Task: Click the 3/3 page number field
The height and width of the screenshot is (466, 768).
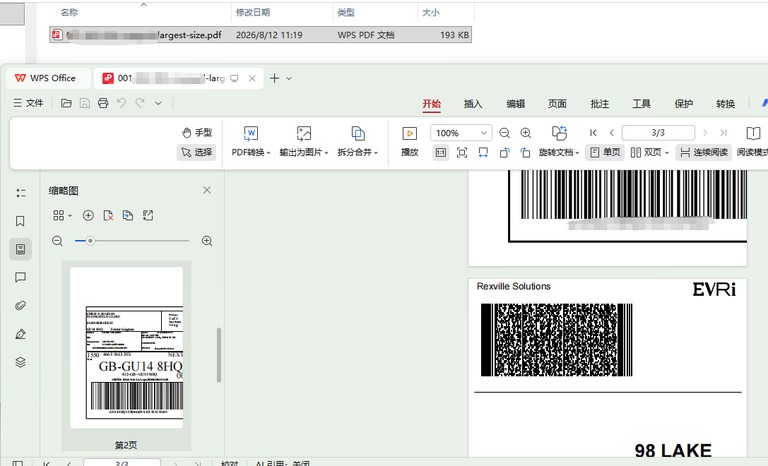Action: point(658,133)
